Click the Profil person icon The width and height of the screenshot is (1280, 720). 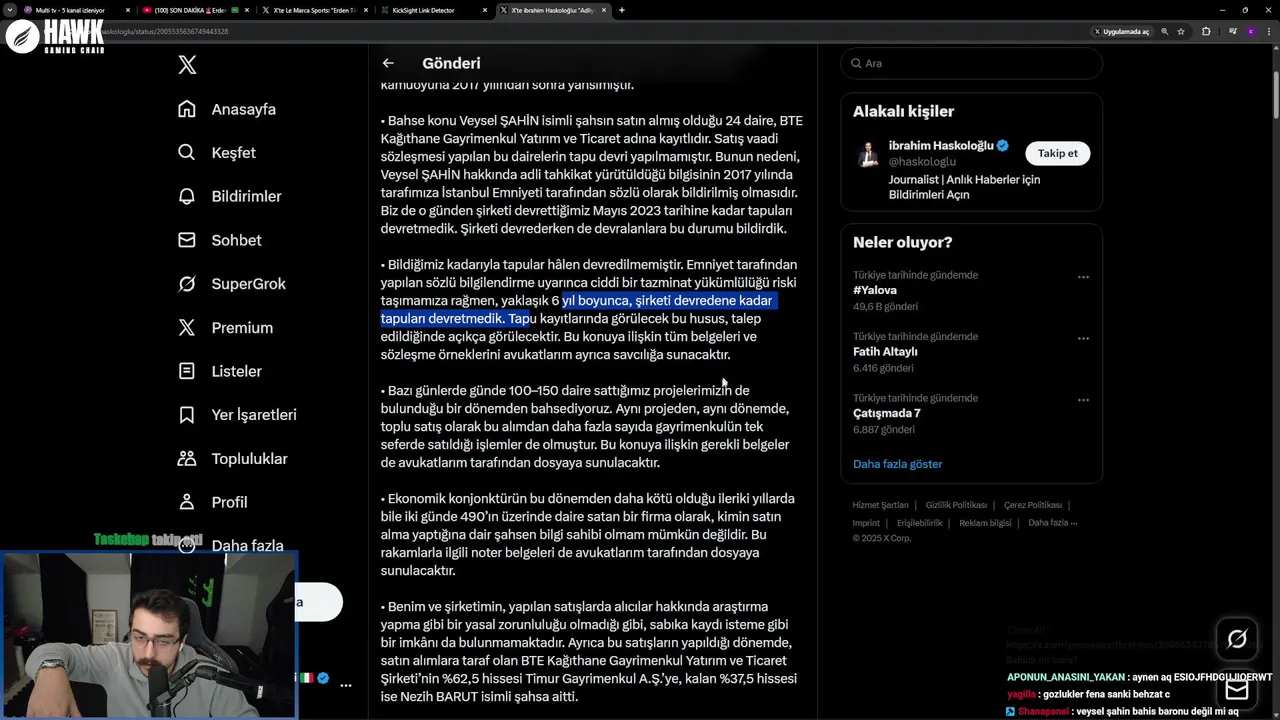[187, 502]
